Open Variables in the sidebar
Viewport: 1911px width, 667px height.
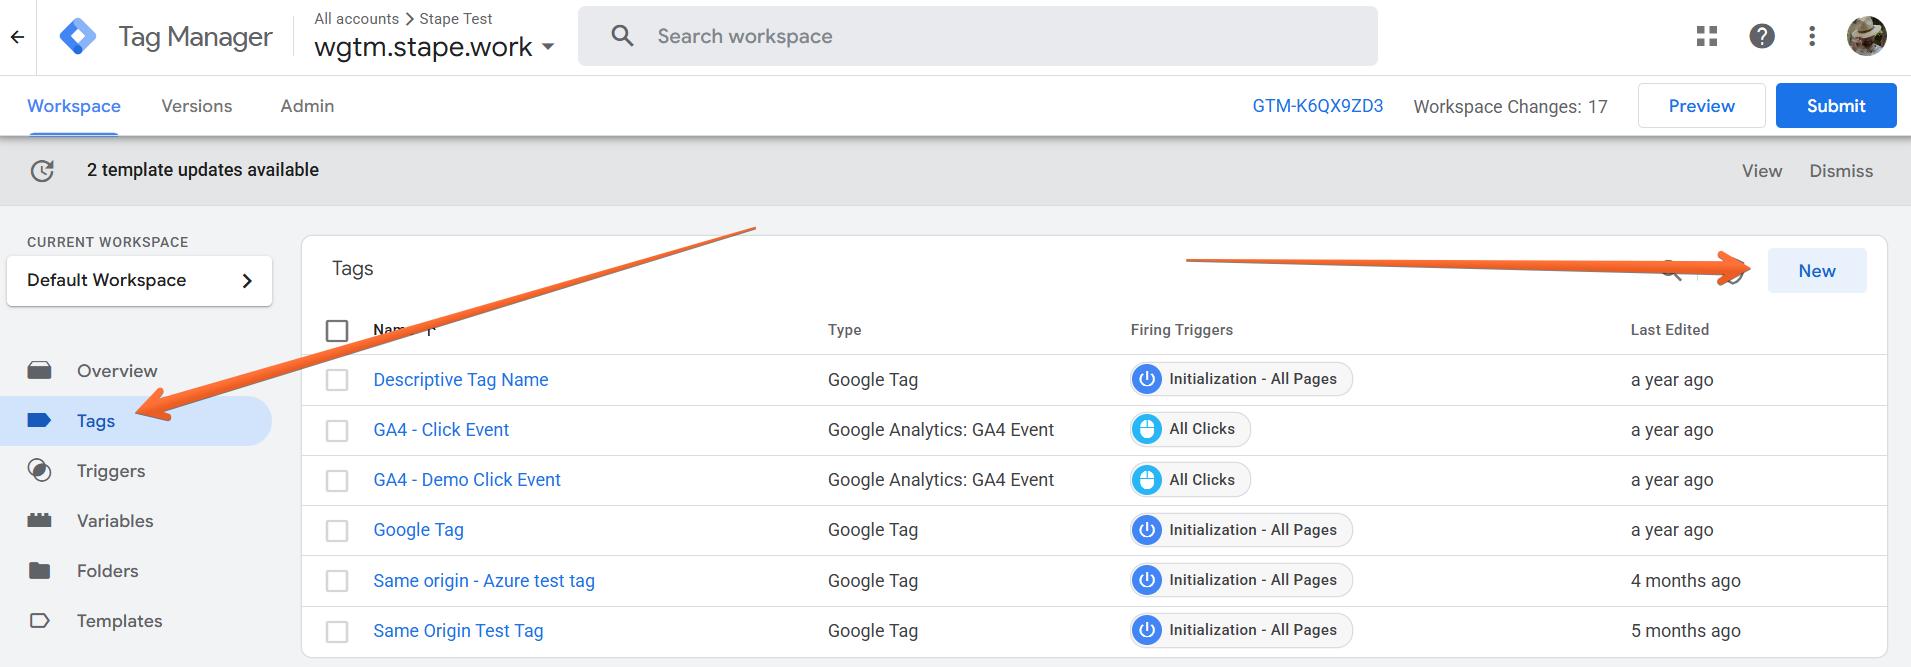(115, 521)
